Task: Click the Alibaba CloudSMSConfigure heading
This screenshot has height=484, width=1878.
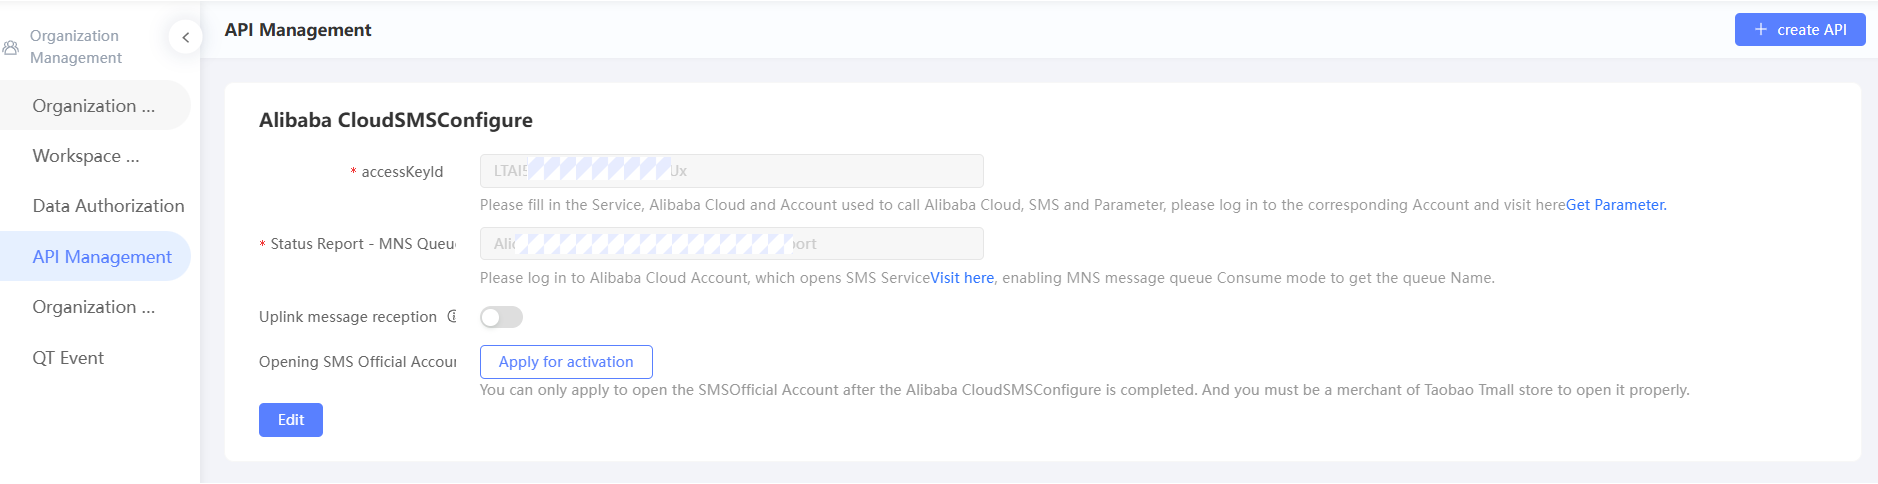Action: pos(396,120)
